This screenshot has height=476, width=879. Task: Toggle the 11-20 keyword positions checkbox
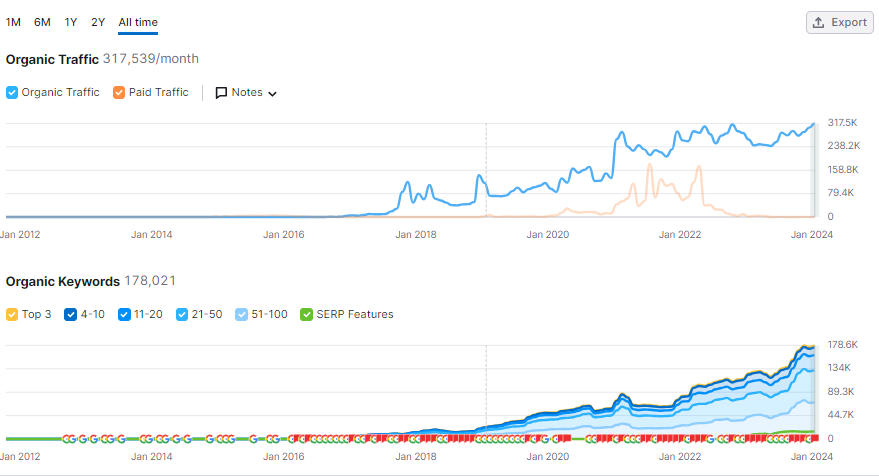[124, 315]
